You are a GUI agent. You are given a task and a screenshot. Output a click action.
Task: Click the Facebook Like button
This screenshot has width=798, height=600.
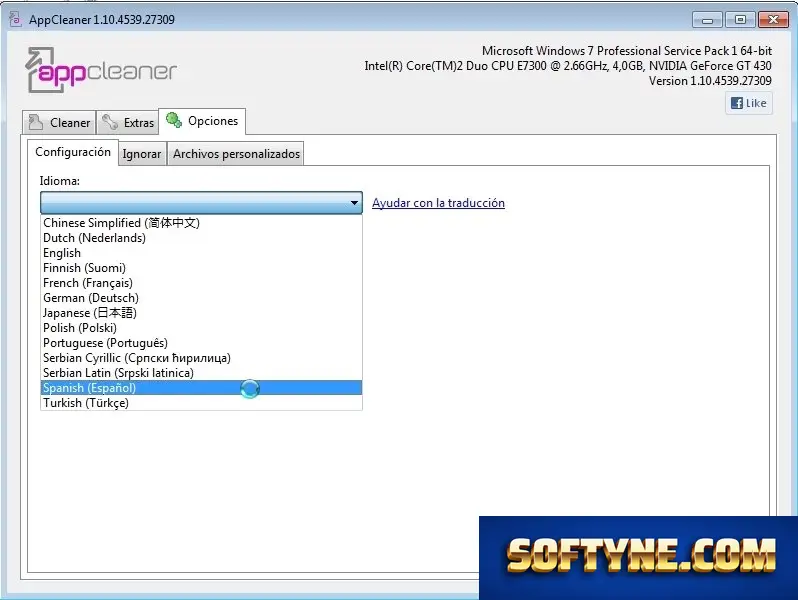coord(749,103)
